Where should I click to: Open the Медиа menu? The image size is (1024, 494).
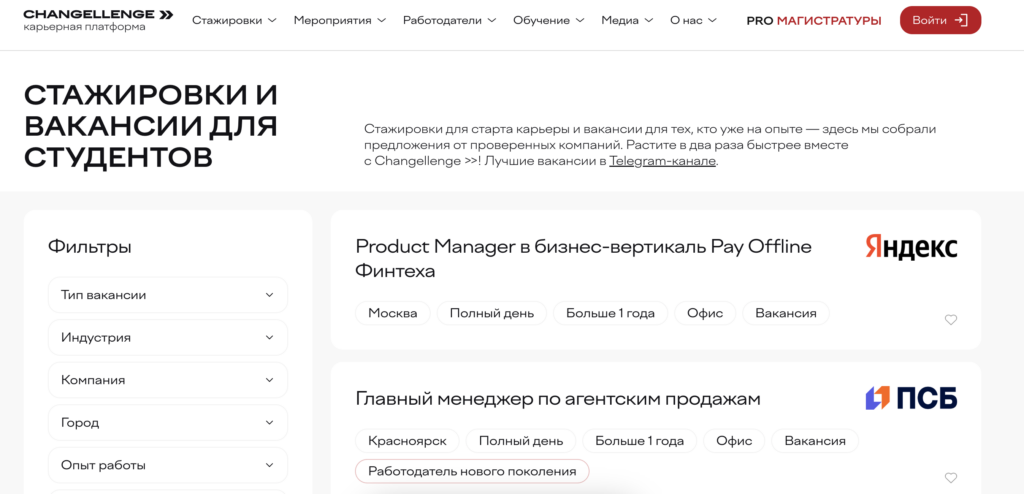point(627,20)
